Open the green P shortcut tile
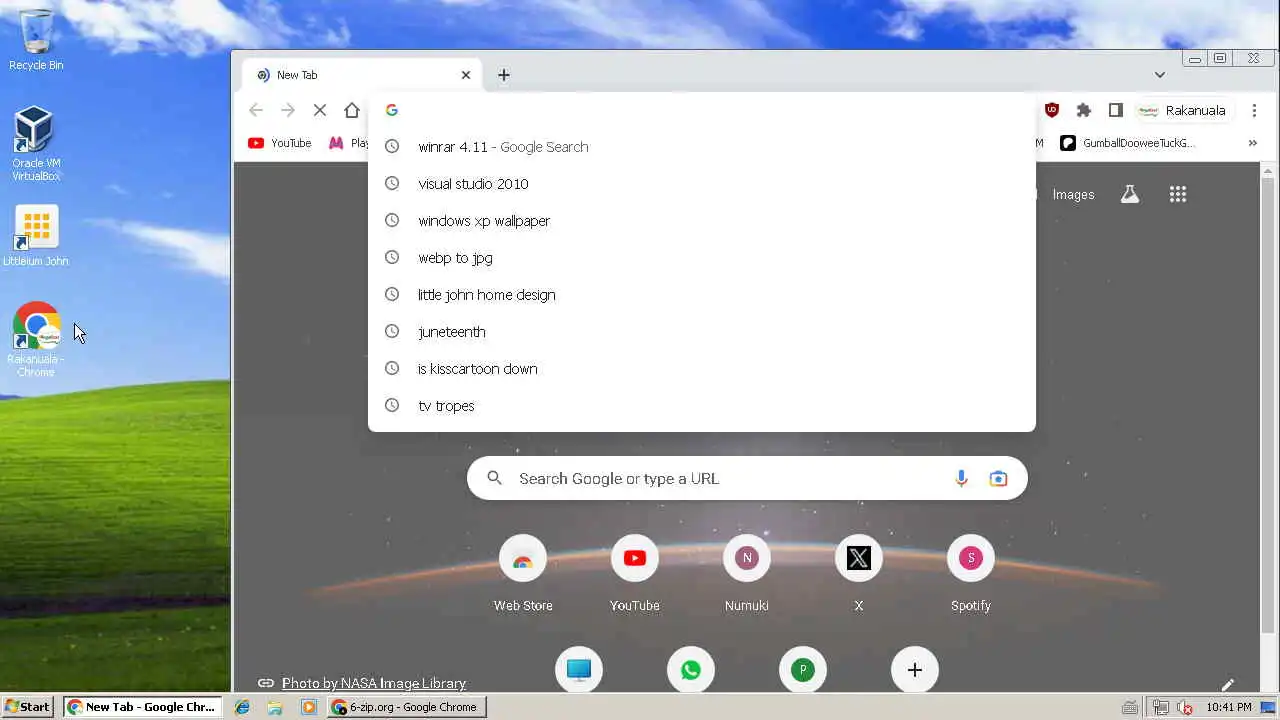The image size is (1280, 720). pyautogui.click(x=803, y=670)
